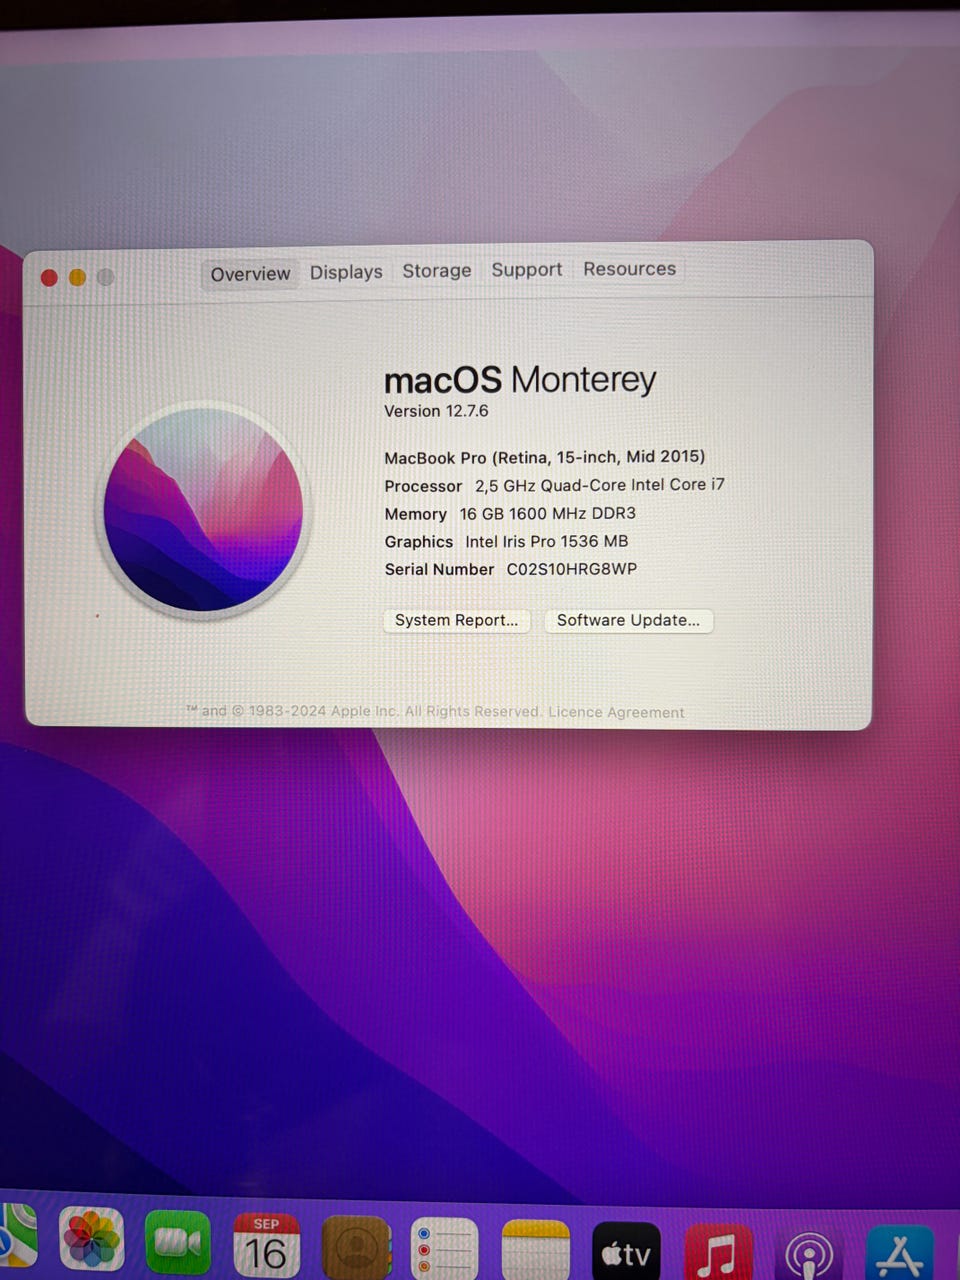Open the Displays tab
This screenshot has height=1280, width=960.
click(346, 272)
